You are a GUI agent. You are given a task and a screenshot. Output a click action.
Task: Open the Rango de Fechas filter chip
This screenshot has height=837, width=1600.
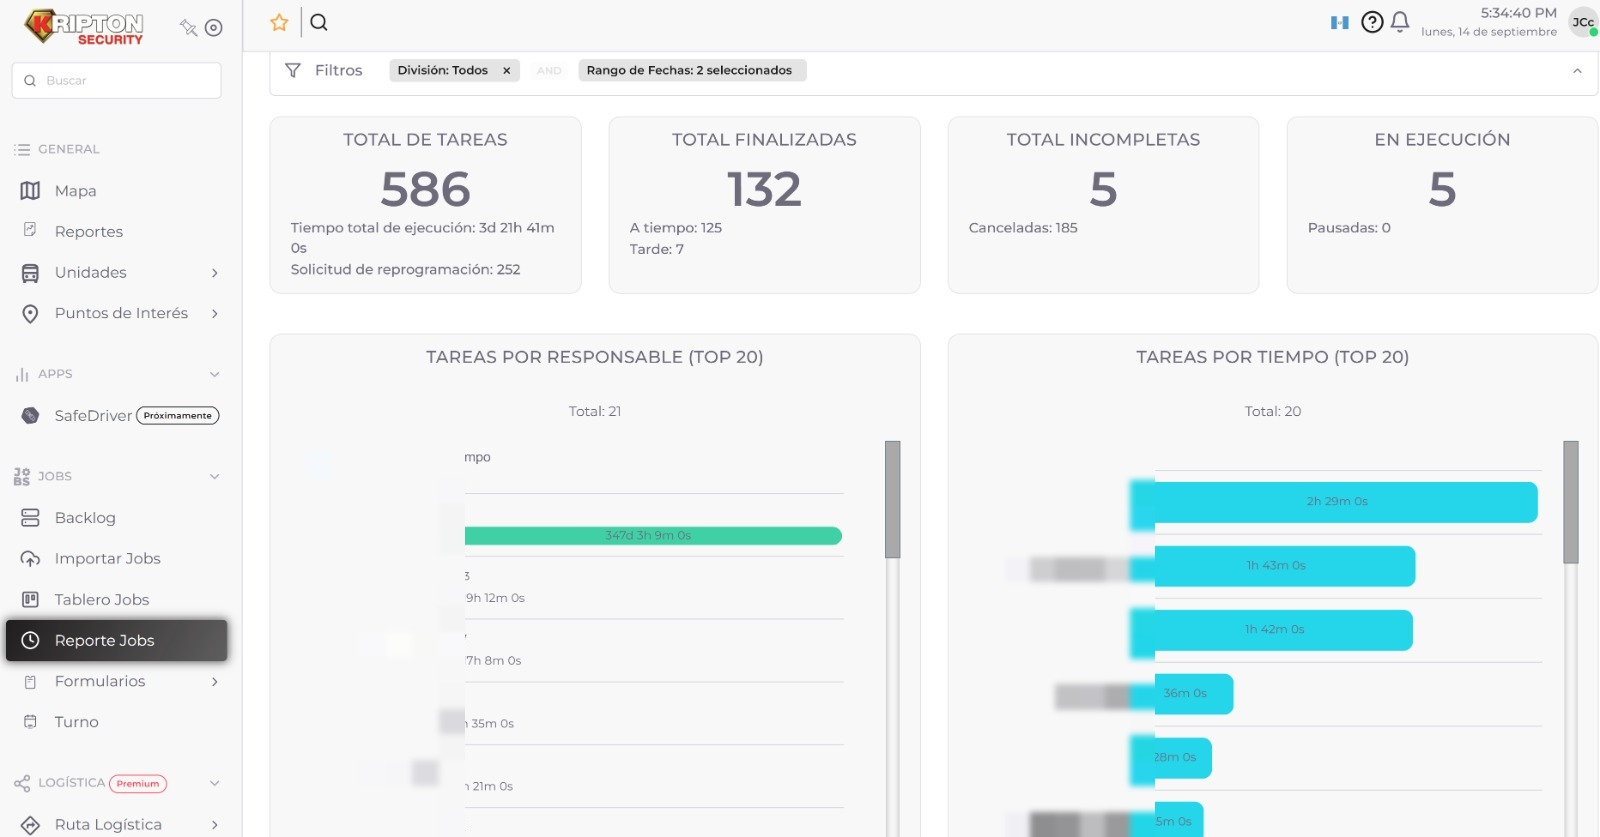pos(692,70)
